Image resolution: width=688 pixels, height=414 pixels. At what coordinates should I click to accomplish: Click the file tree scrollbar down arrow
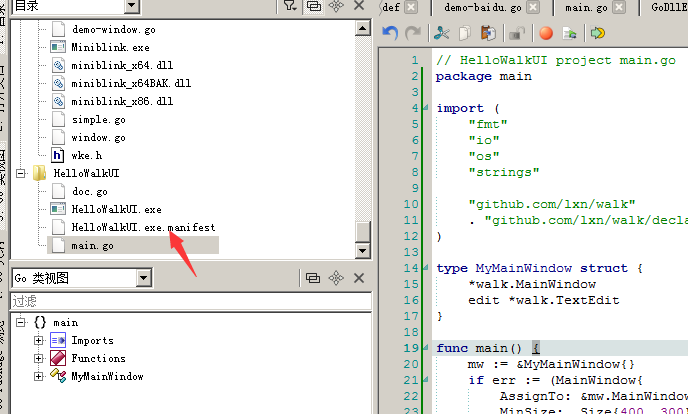(x=363, y=250)
